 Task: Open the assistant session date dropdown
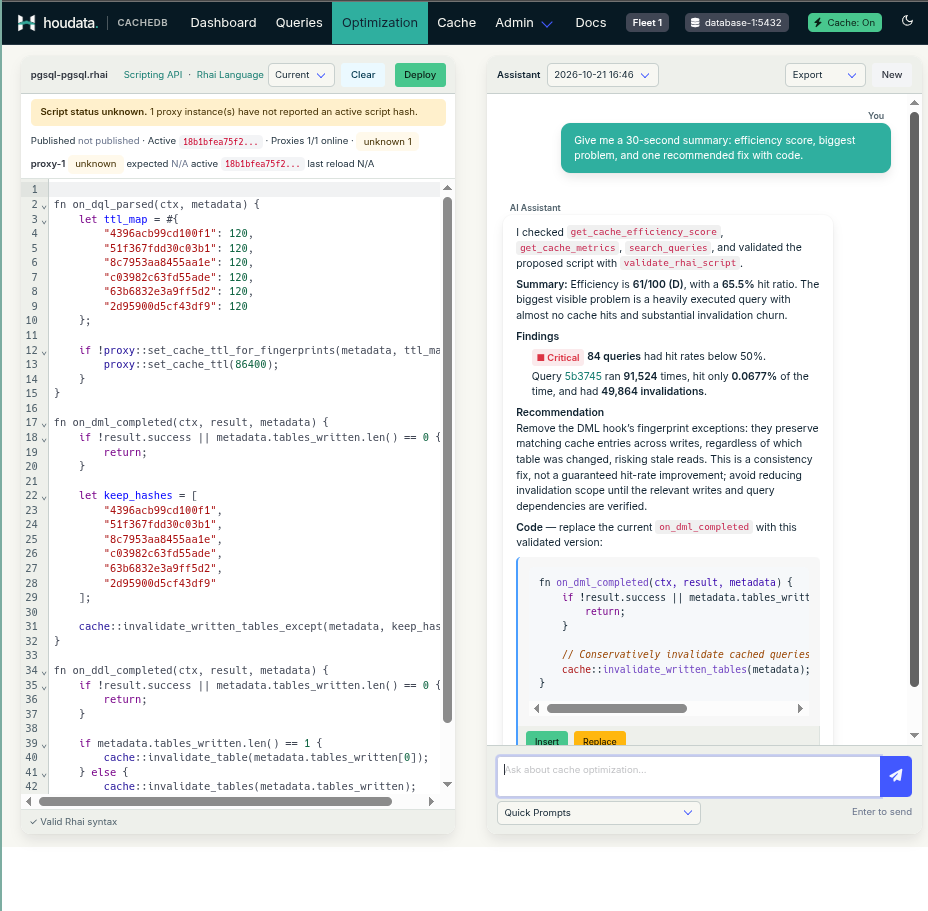[x=602, y=75]
